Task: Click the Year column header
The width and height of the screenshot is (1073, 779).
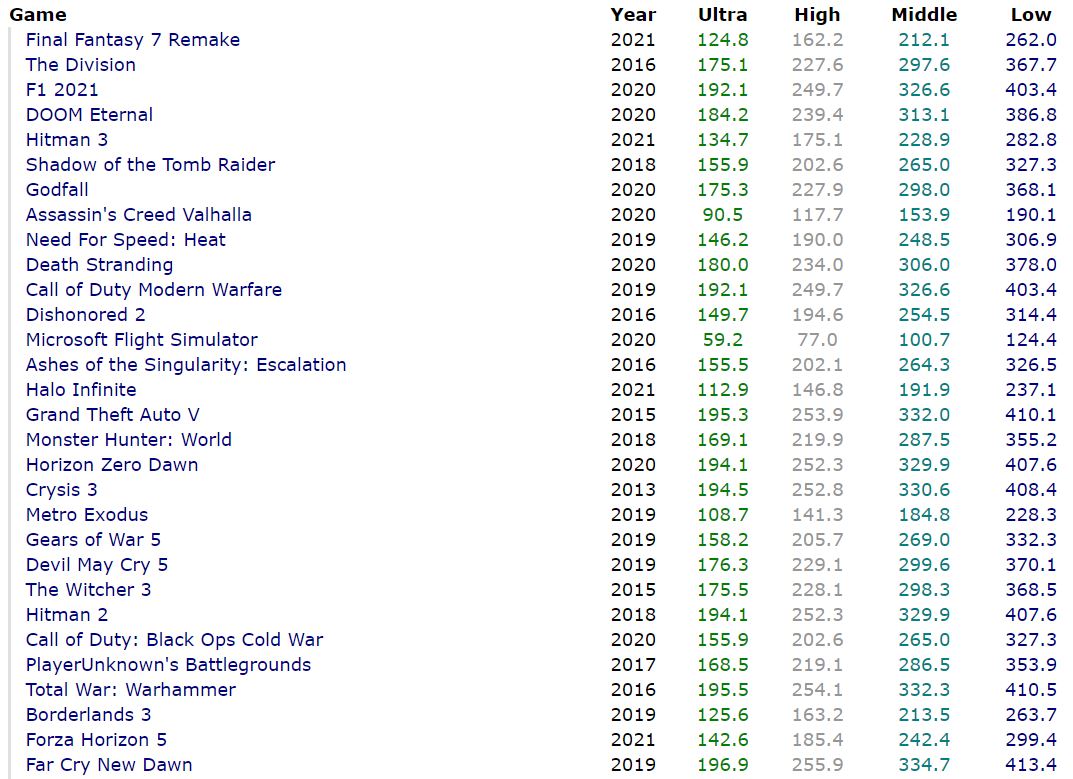Action: [x=633, y=14]
